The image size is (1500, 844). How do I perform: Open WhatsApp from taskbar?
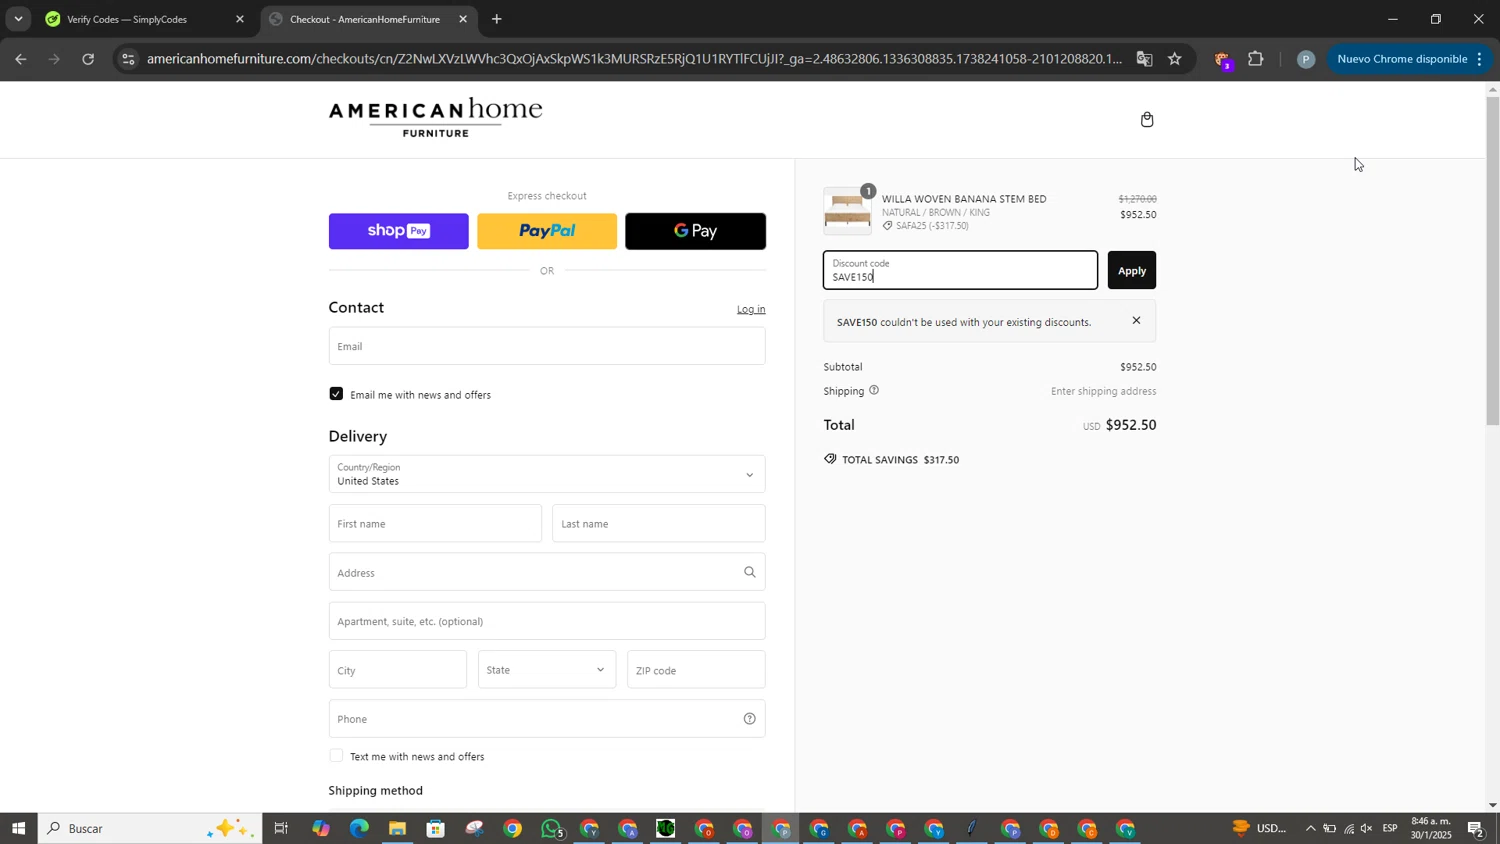pos(551,828)
